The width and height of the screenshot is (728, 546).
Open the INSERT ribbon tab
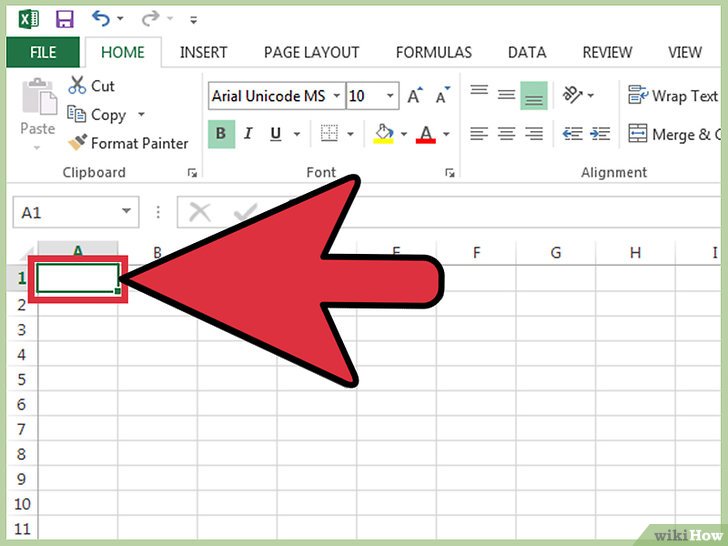[203, 52]
